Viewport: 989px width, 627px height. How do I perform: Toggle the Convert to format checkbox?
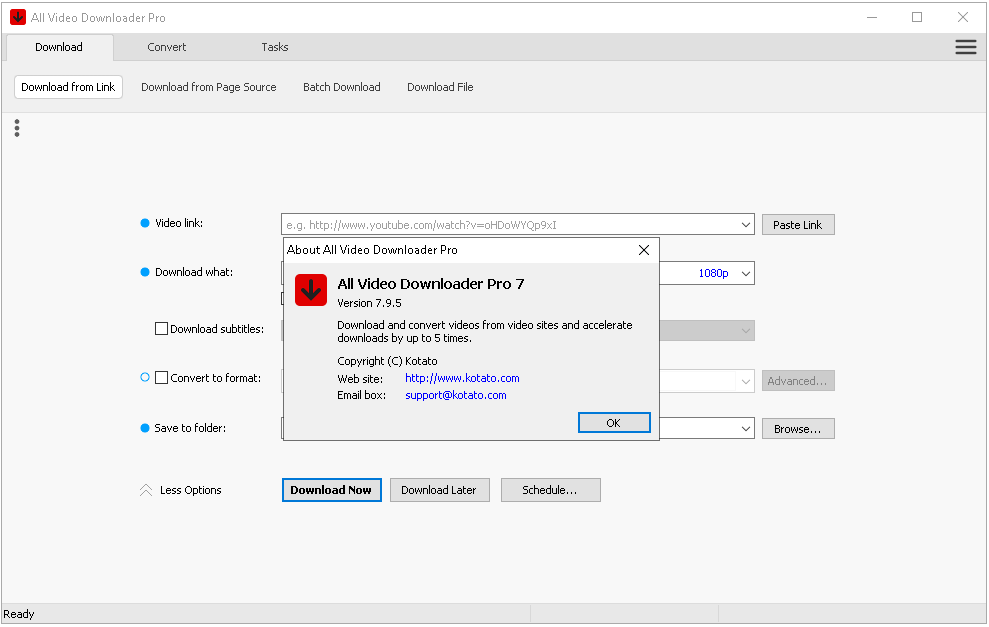click(x=161, y=378)
